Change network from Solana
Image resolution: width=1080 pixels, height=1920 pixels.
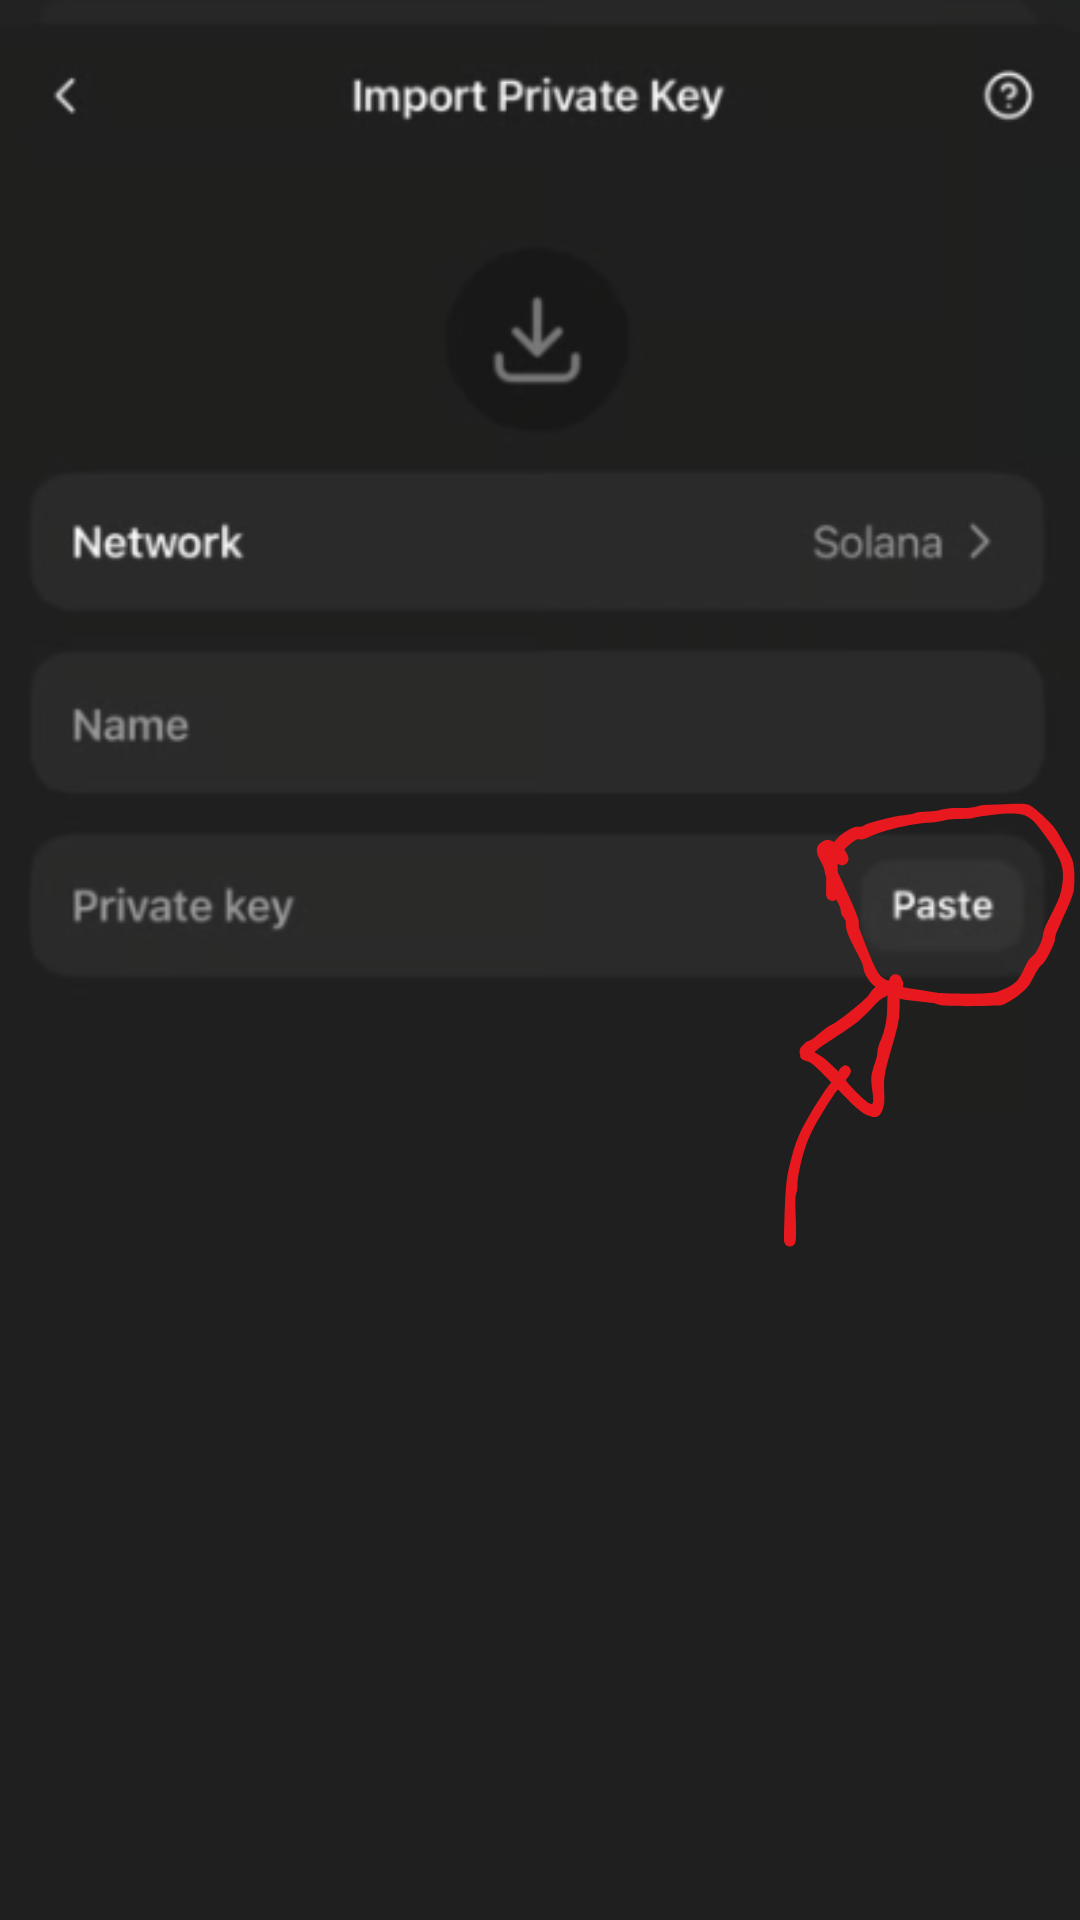click(x=900, y=543)
